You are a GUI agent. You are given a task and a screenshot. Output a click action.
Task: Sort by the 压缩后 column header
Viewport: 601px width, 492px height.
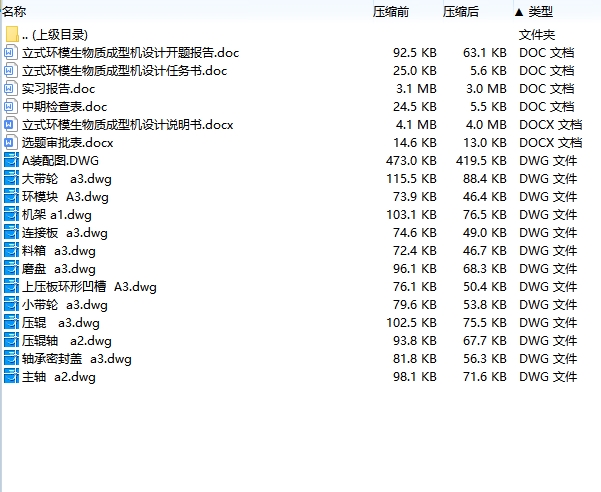pos(461,12)
